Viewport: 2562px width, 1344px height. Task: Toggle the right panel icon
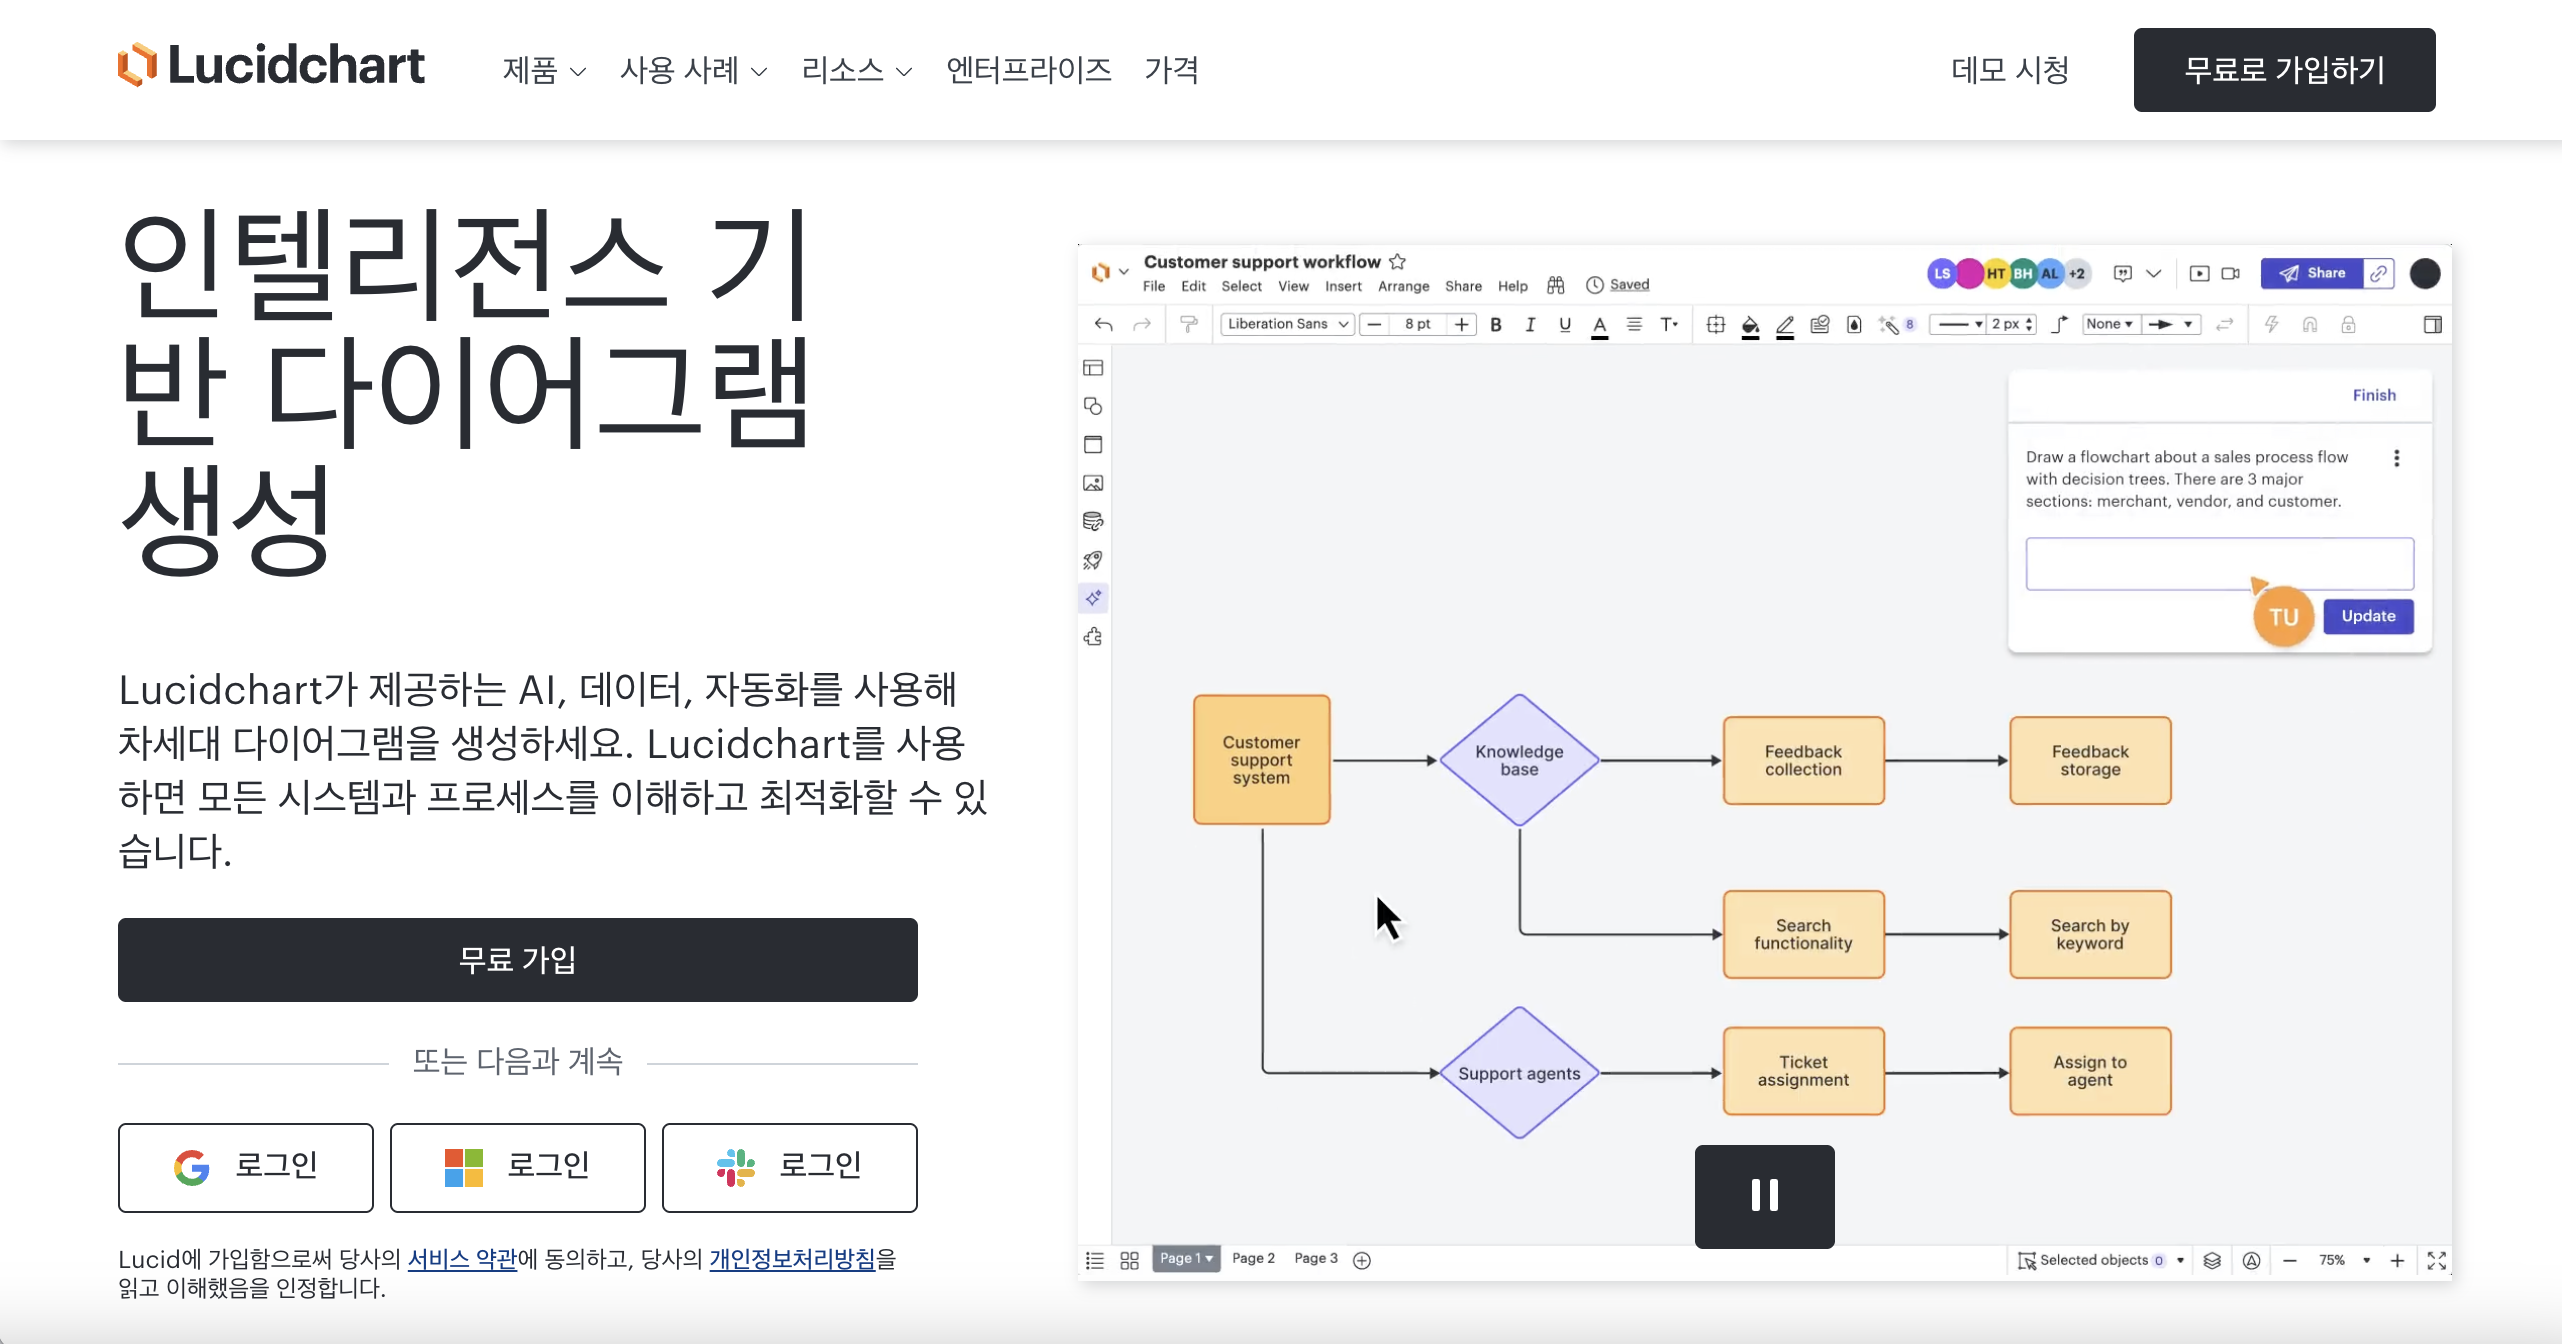(x=2433, y=324)
